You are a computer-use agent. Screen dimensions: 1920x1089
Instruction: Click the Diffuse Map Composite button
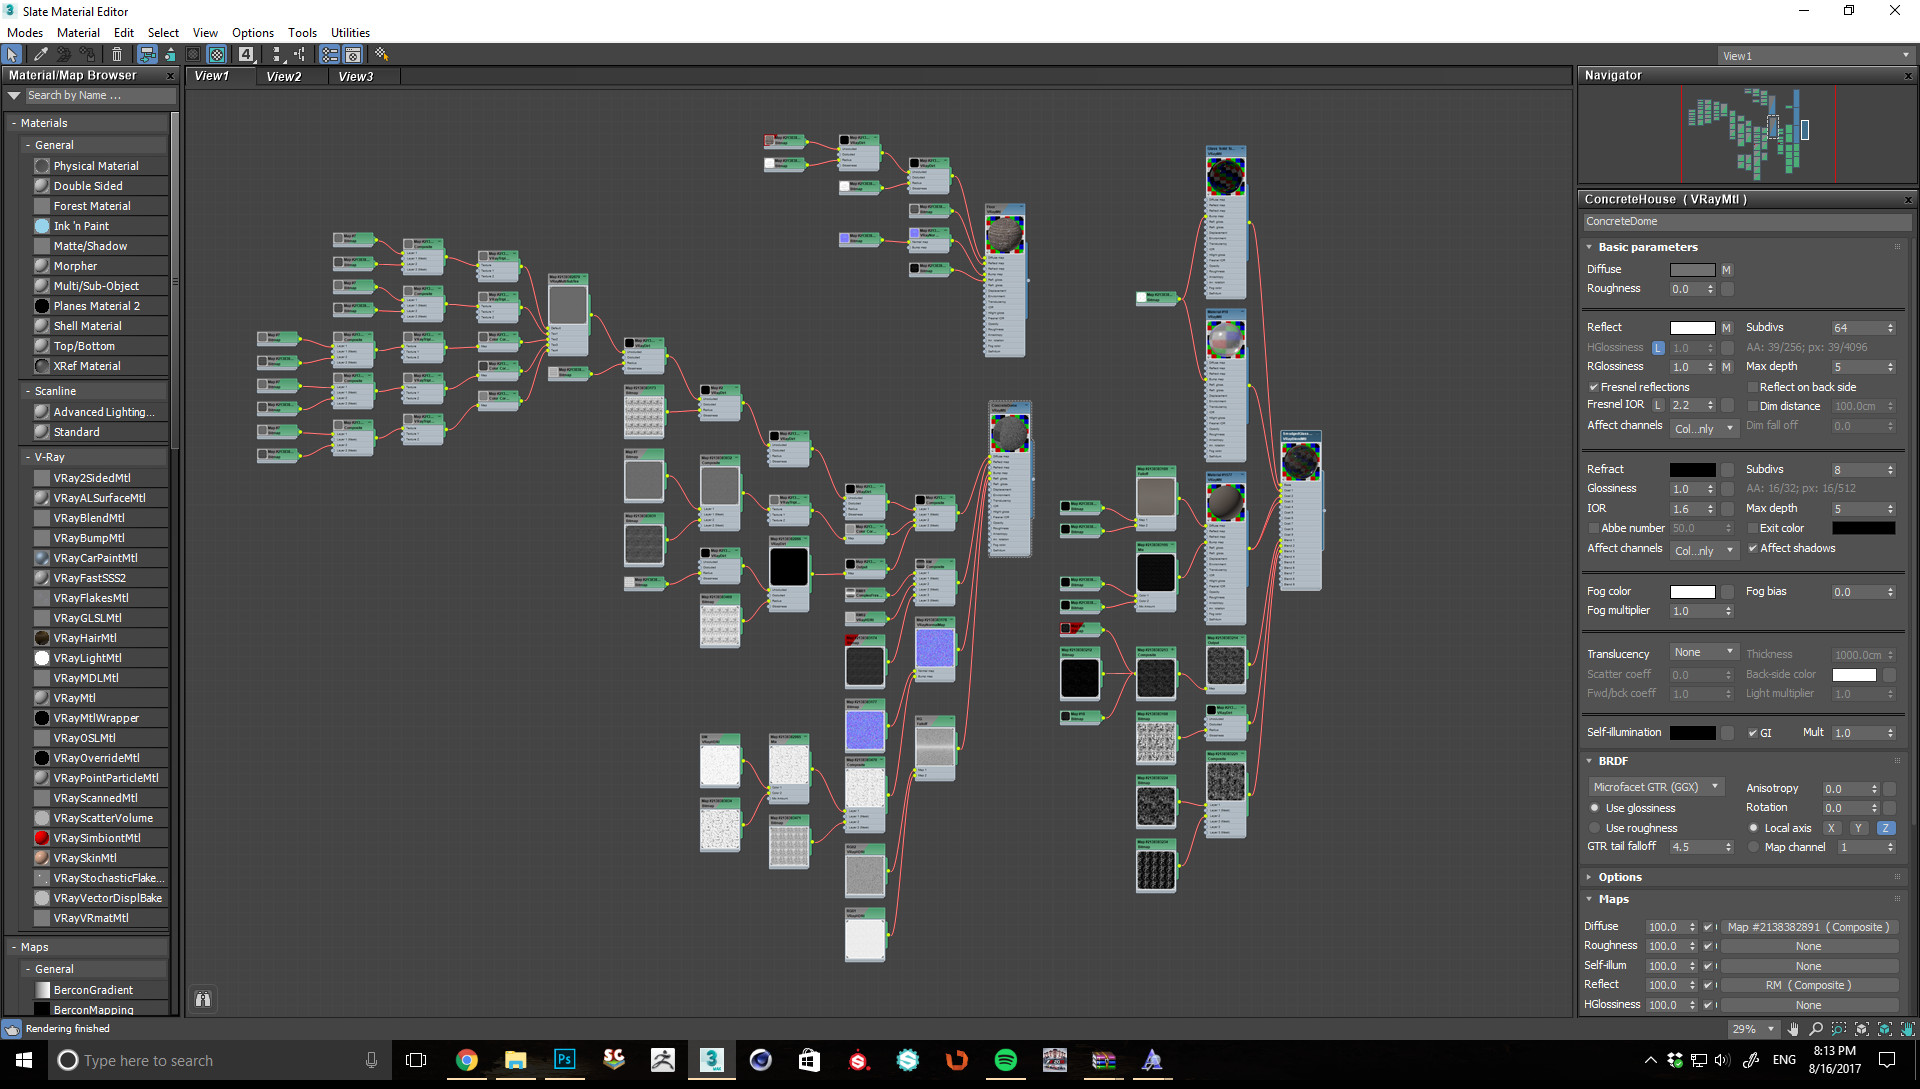point(1808,927)
